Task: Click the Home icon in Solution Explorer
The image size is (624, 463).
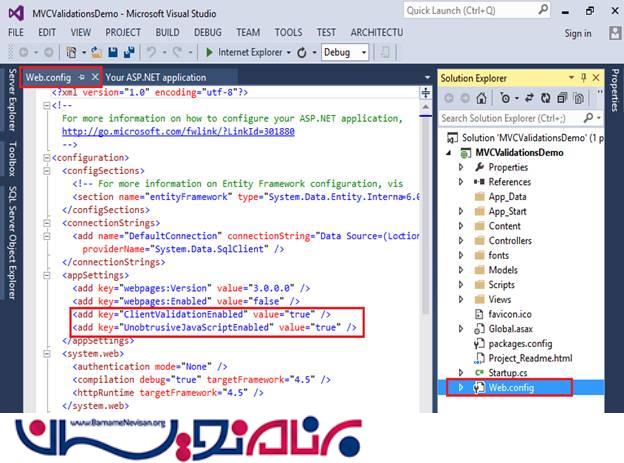Action: click(x=481, y=98)
